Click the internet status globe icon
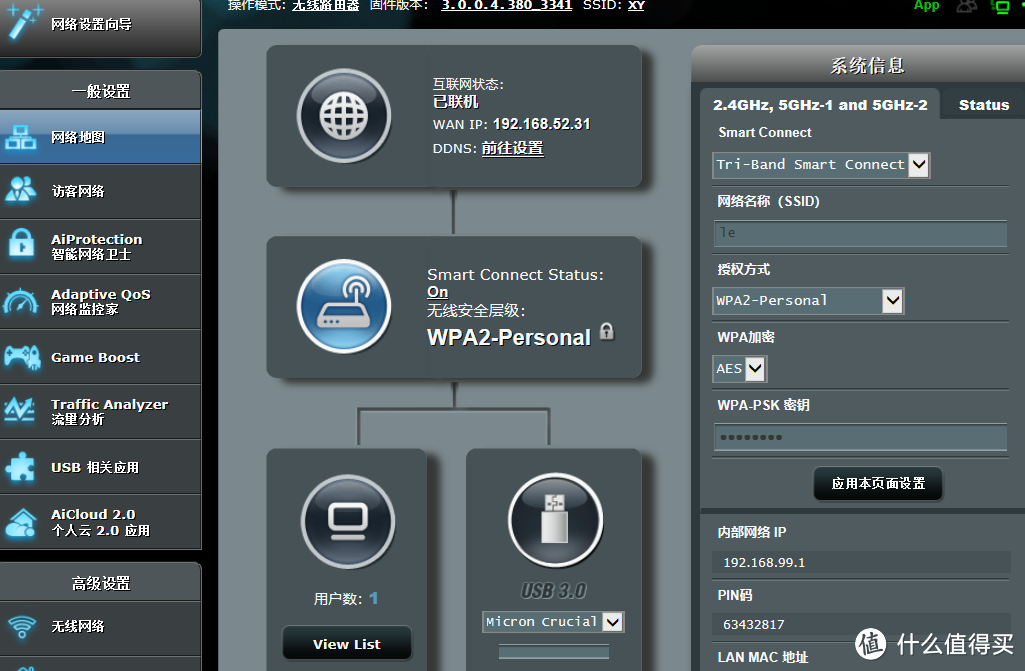The width and height of the screenshot is (1025, 671). click(x=344, y=116)
